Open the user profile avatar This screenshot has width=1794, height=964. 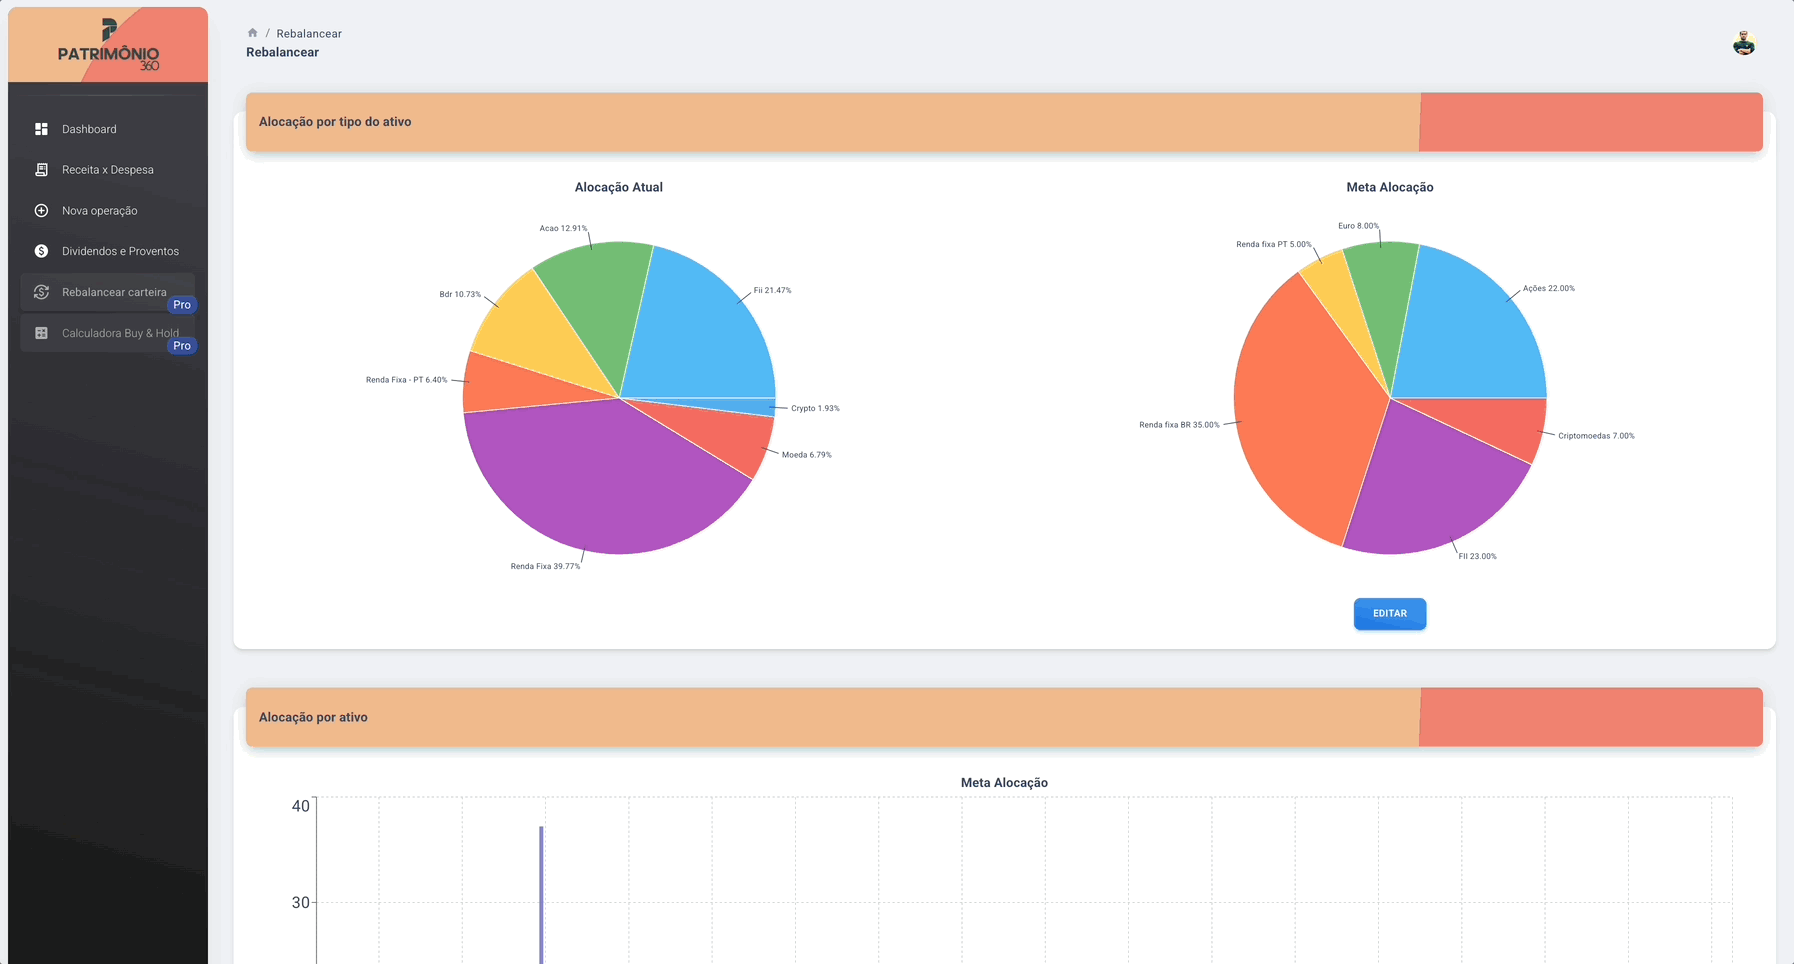(x=1744, y=43)
